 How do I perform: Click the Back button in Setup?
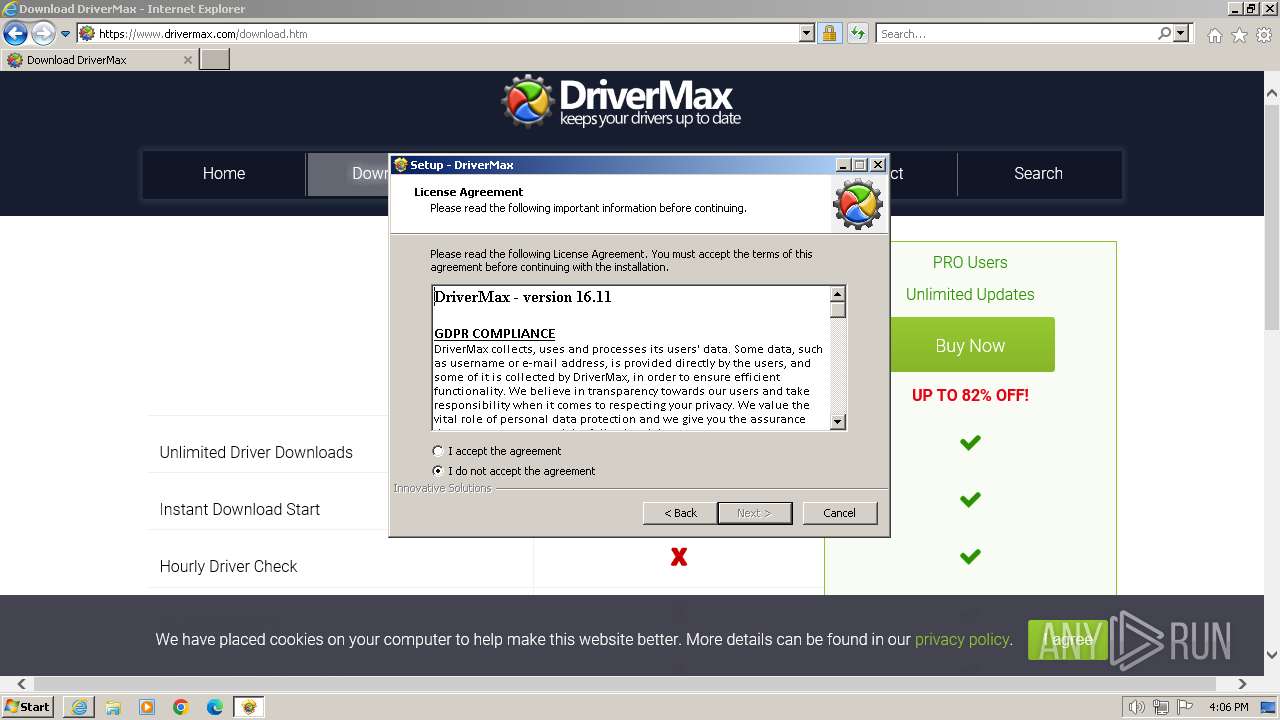click(x=680, y=513)
